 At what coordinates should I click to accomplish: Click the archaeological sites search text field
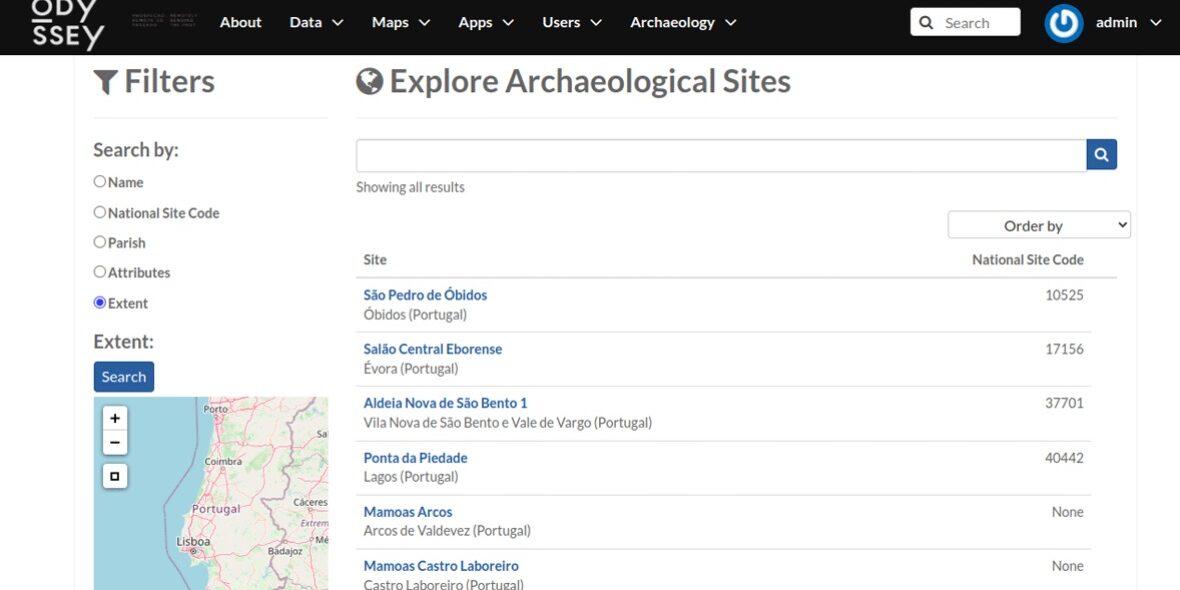720,155
